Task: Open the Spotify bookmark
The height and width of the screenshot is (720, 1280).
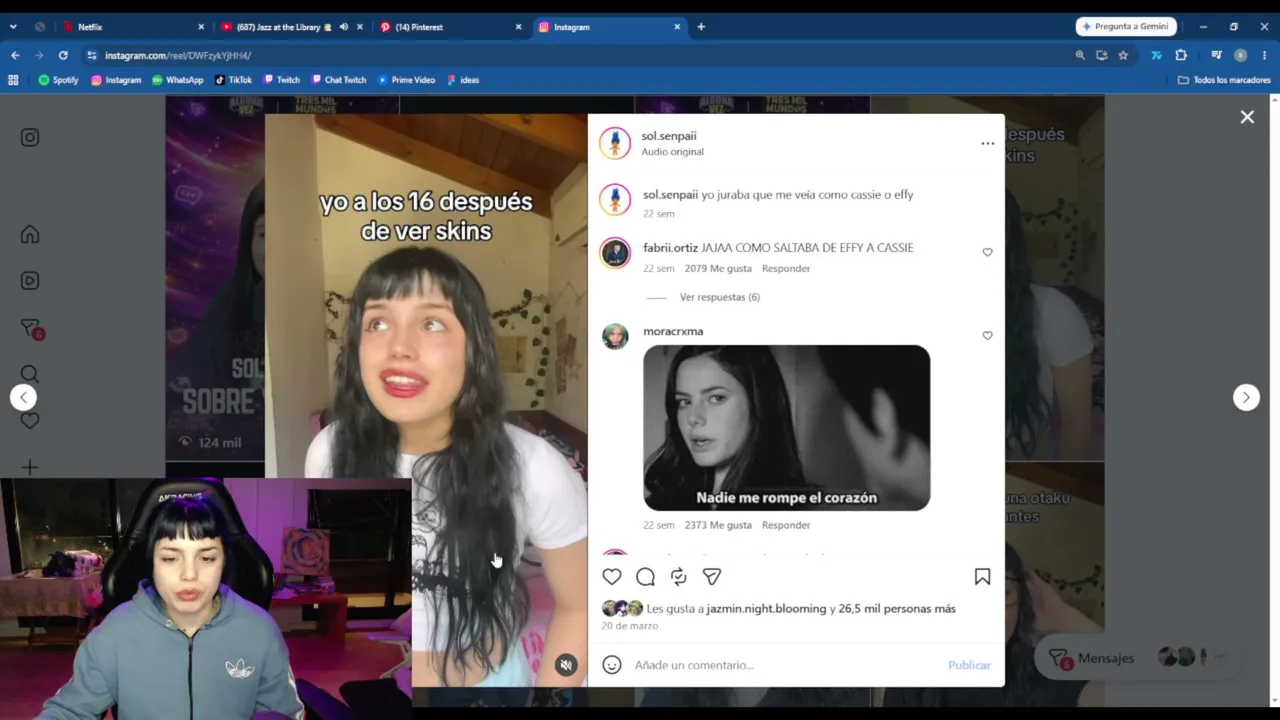Action: tap(58, 80)
